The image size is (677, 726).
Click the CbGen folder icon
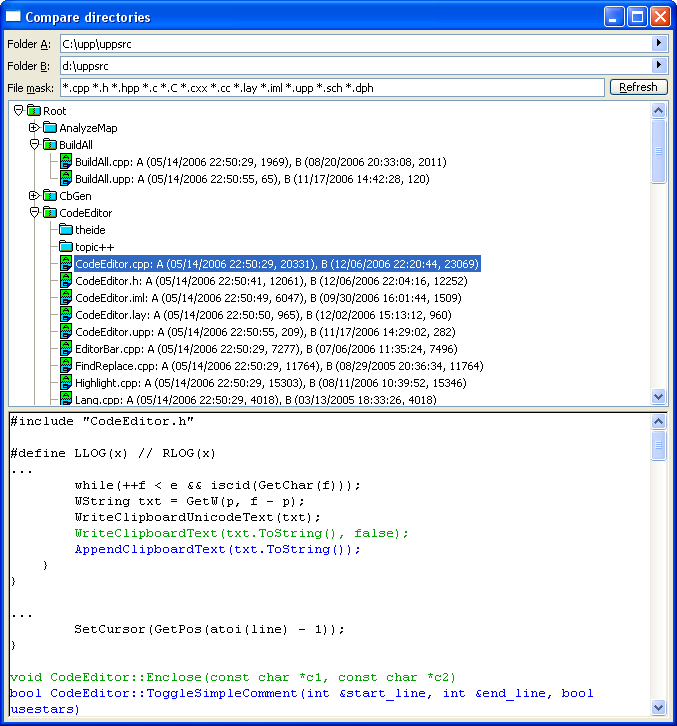click(x=50, y=196)
